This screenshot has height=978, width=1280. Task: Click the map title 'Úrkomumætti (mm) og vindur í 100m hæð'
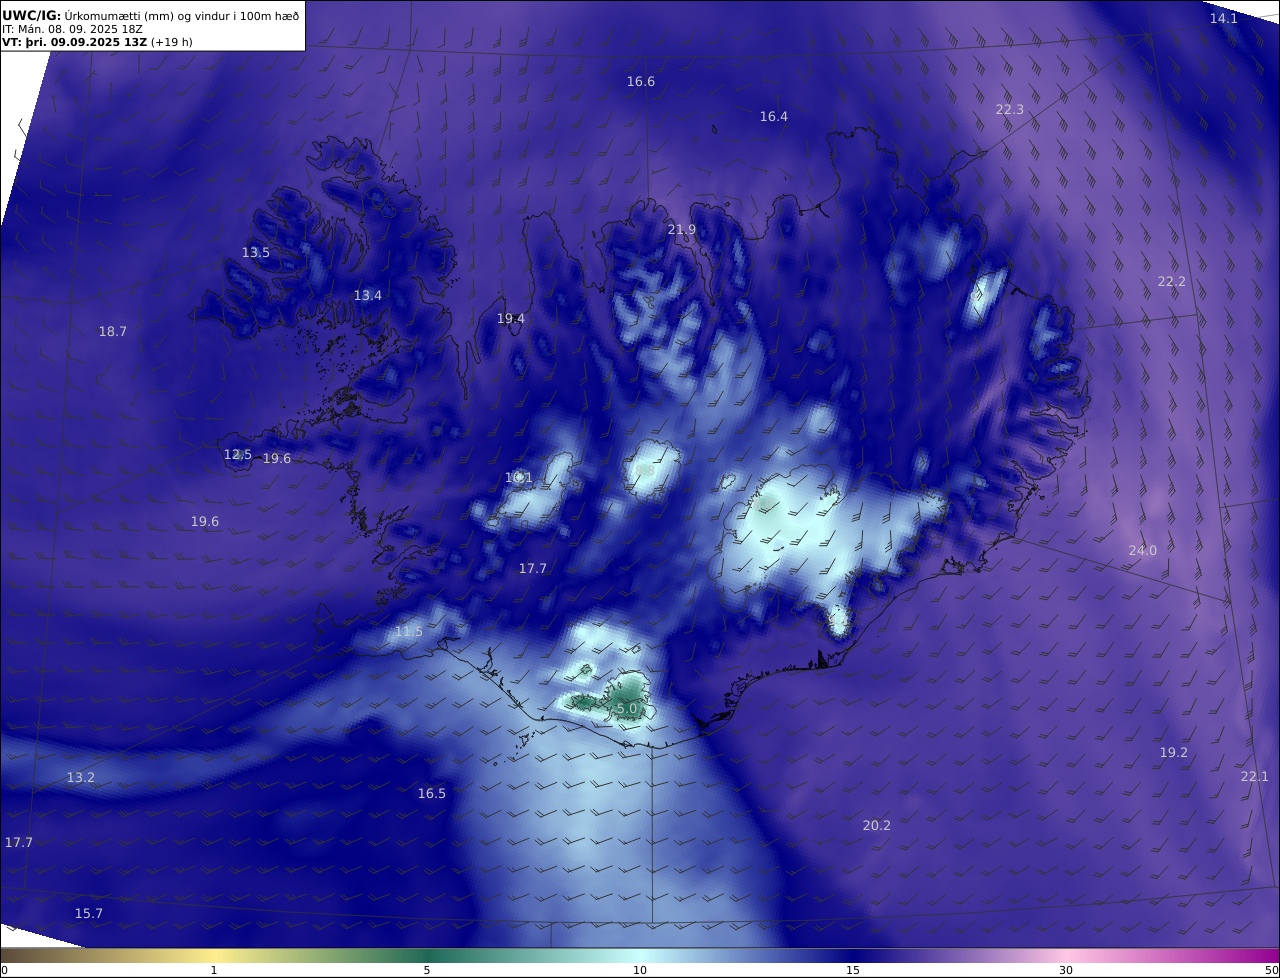[182, 15]
